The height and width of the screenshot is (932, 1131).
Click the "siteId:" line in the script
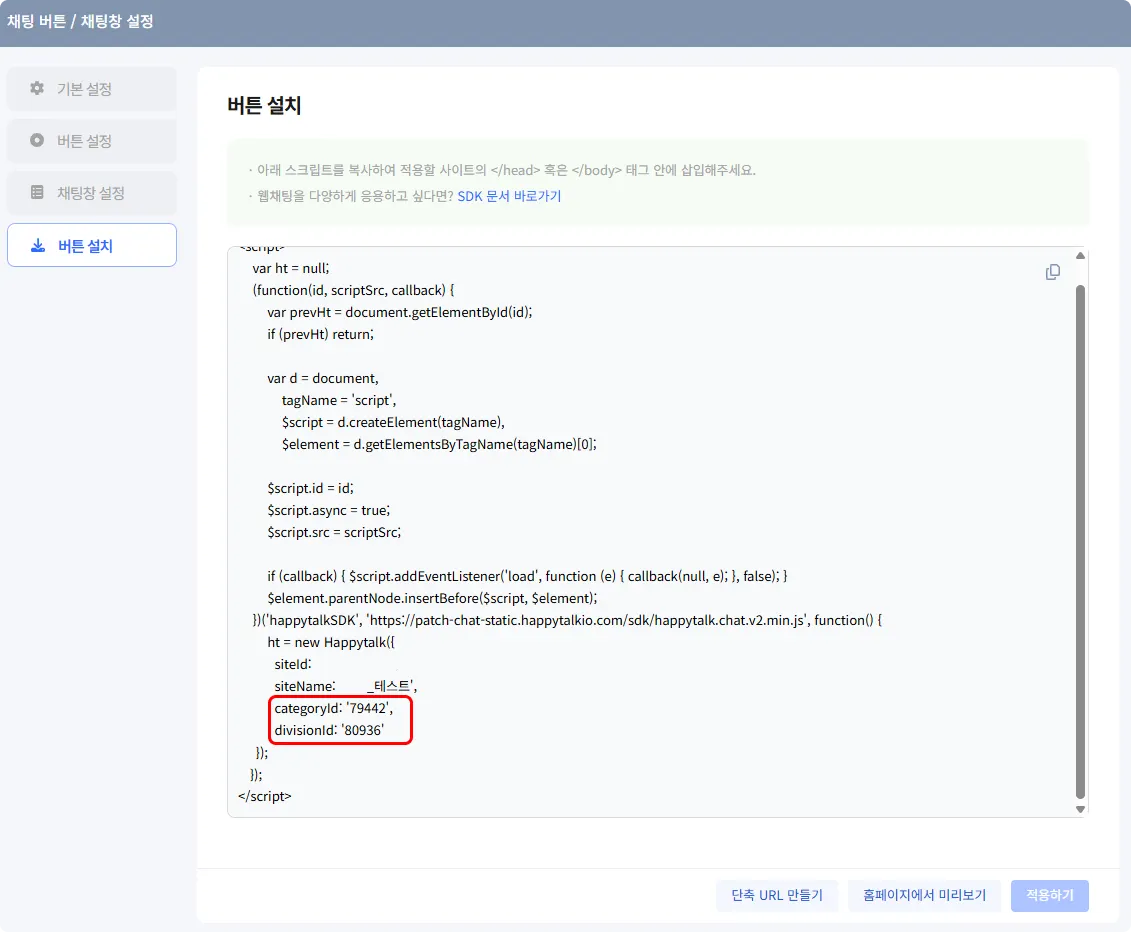[293, 664]
